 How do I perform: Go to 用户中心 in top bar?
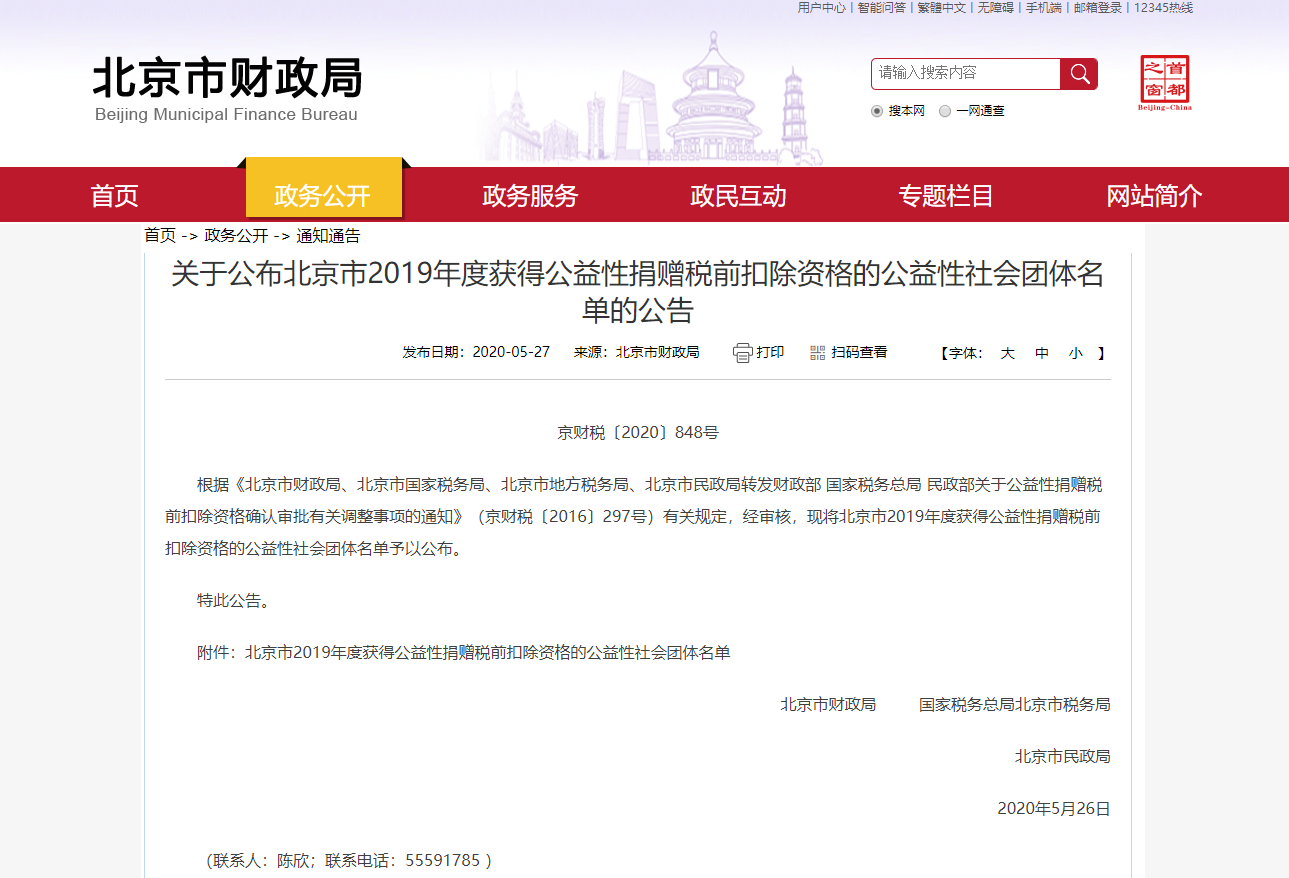[822, 7]
